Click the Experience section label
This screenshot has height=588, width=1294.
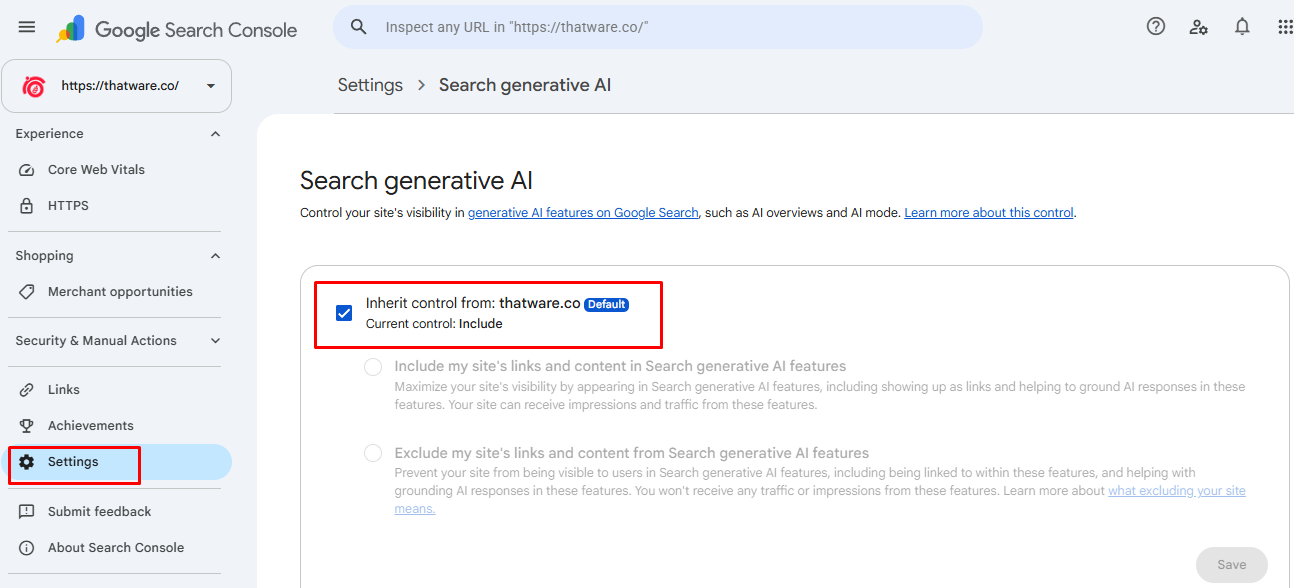tap(49, 134)
